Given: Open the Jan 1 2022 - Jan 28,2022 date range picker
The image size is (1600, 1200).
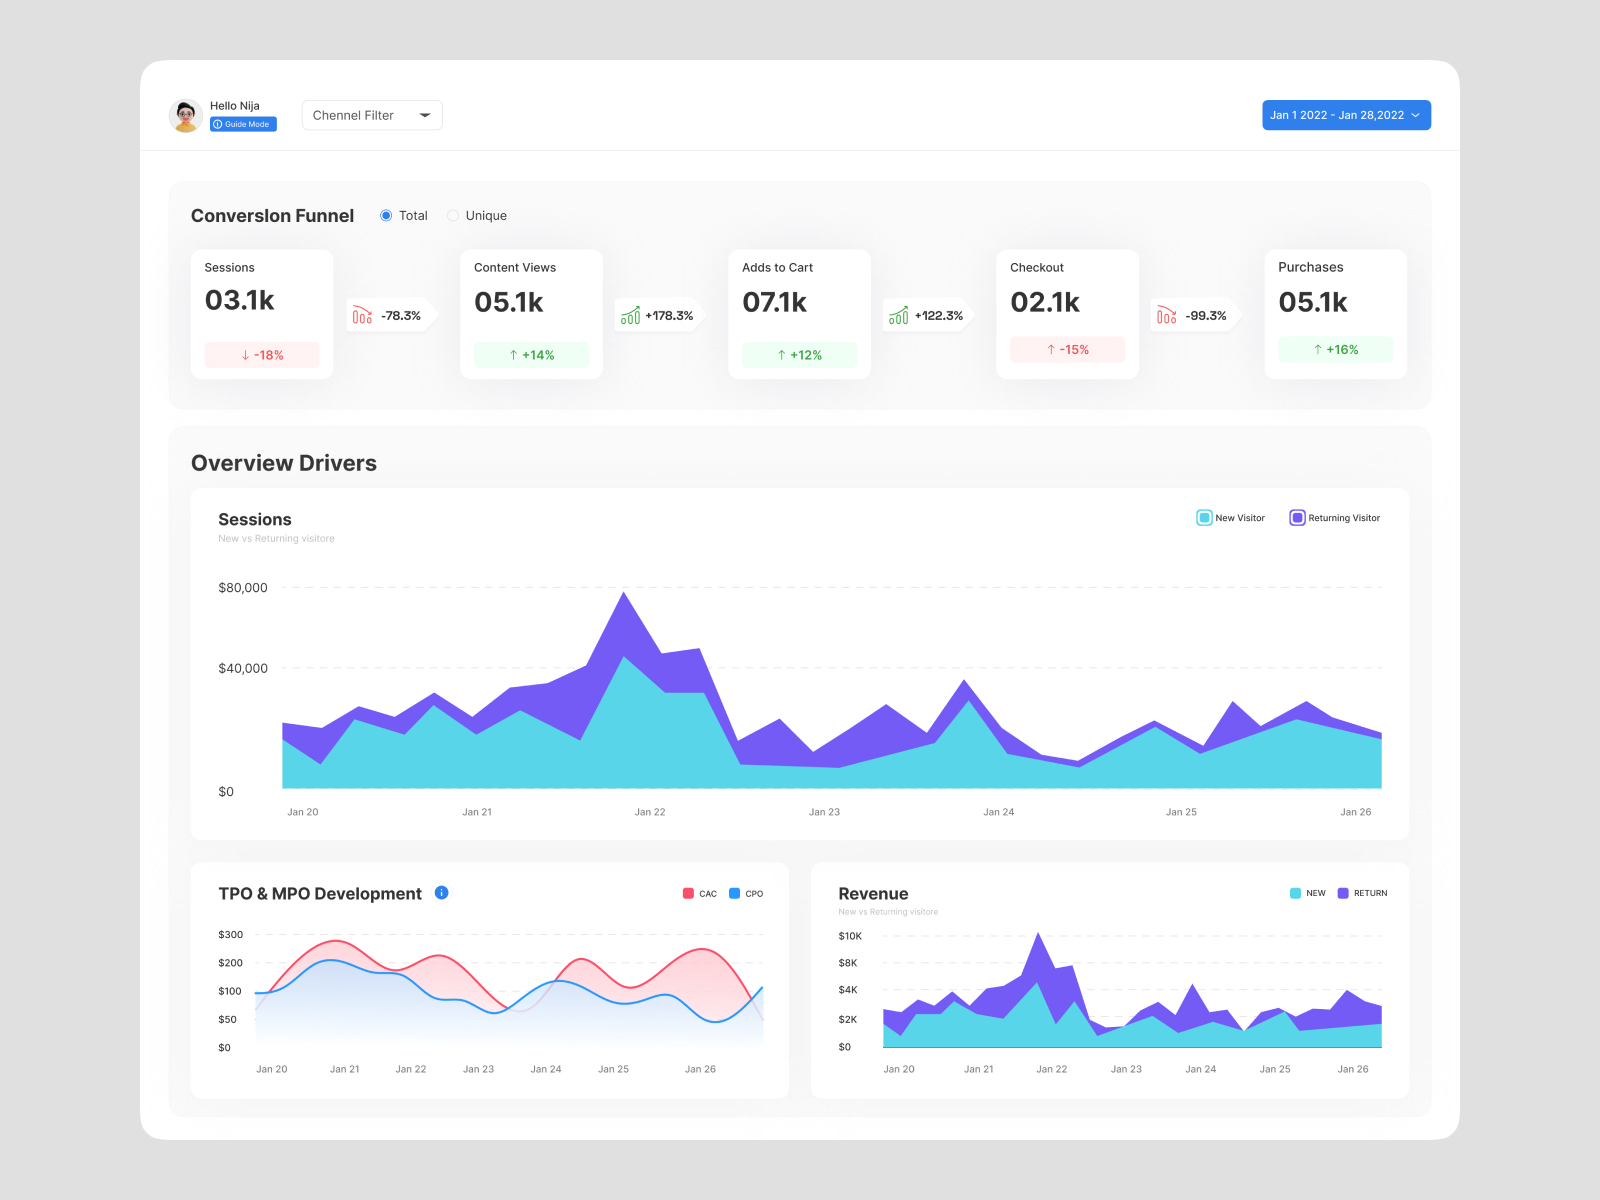Looking at the screenshot, I should (x=1346, y=115).
